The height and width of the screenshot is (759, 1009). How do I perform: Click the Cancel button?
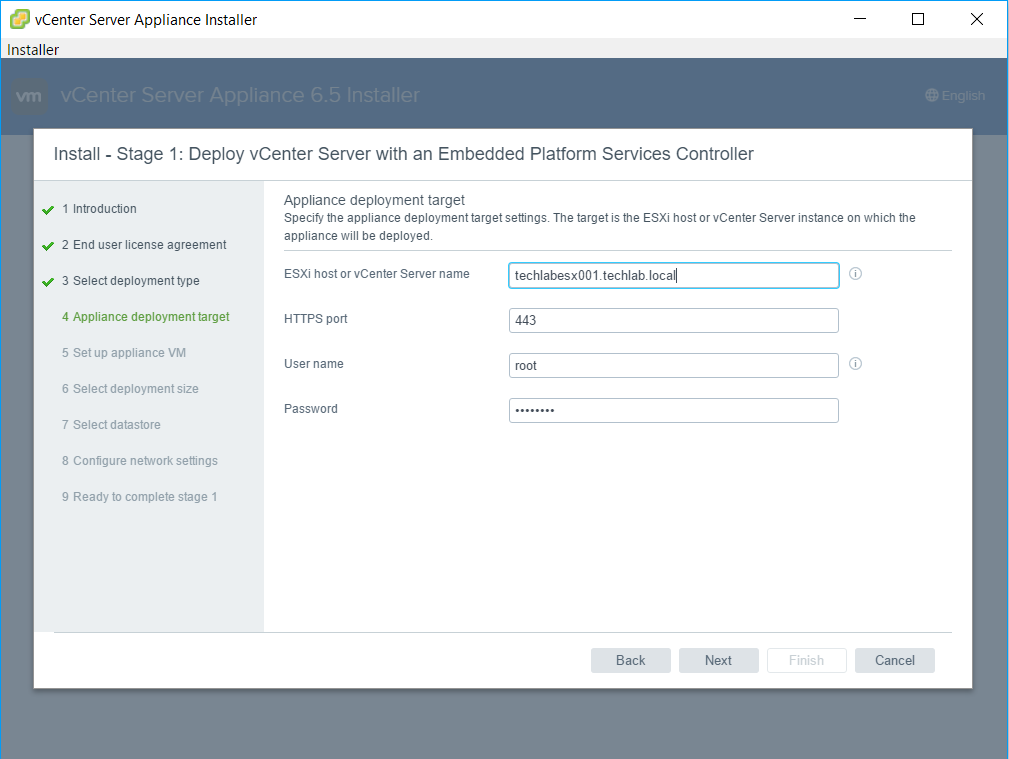894,661
